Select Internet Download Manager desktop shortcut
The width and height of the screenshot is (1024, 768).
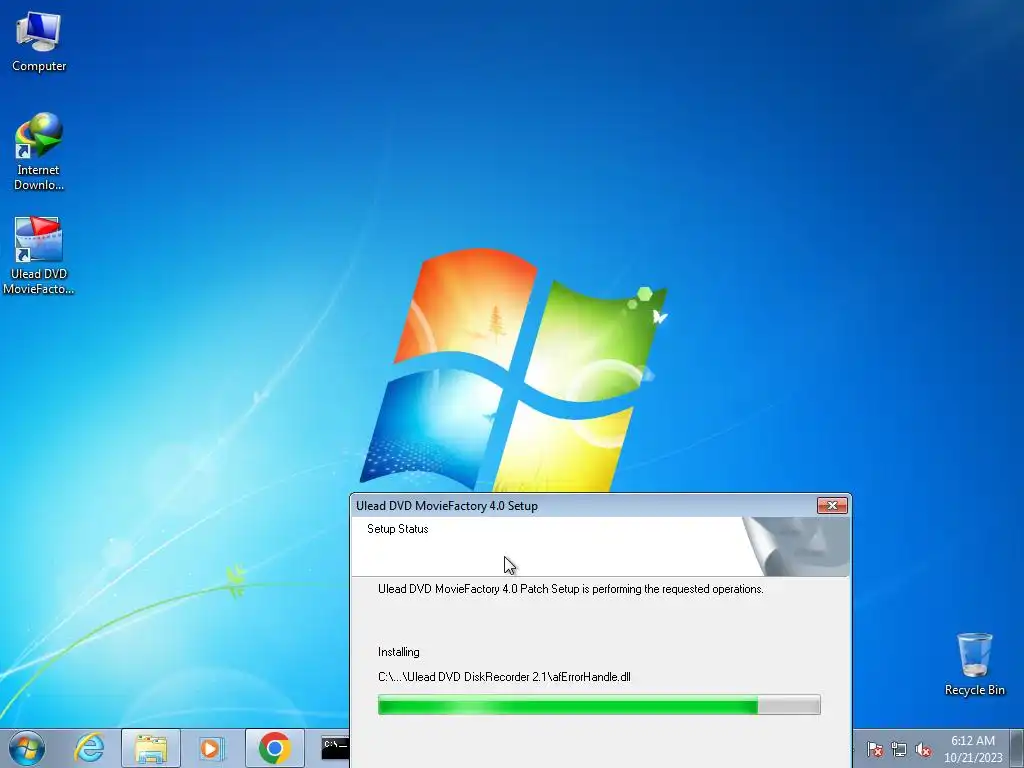pyautogui.click(x=39, y=152)
